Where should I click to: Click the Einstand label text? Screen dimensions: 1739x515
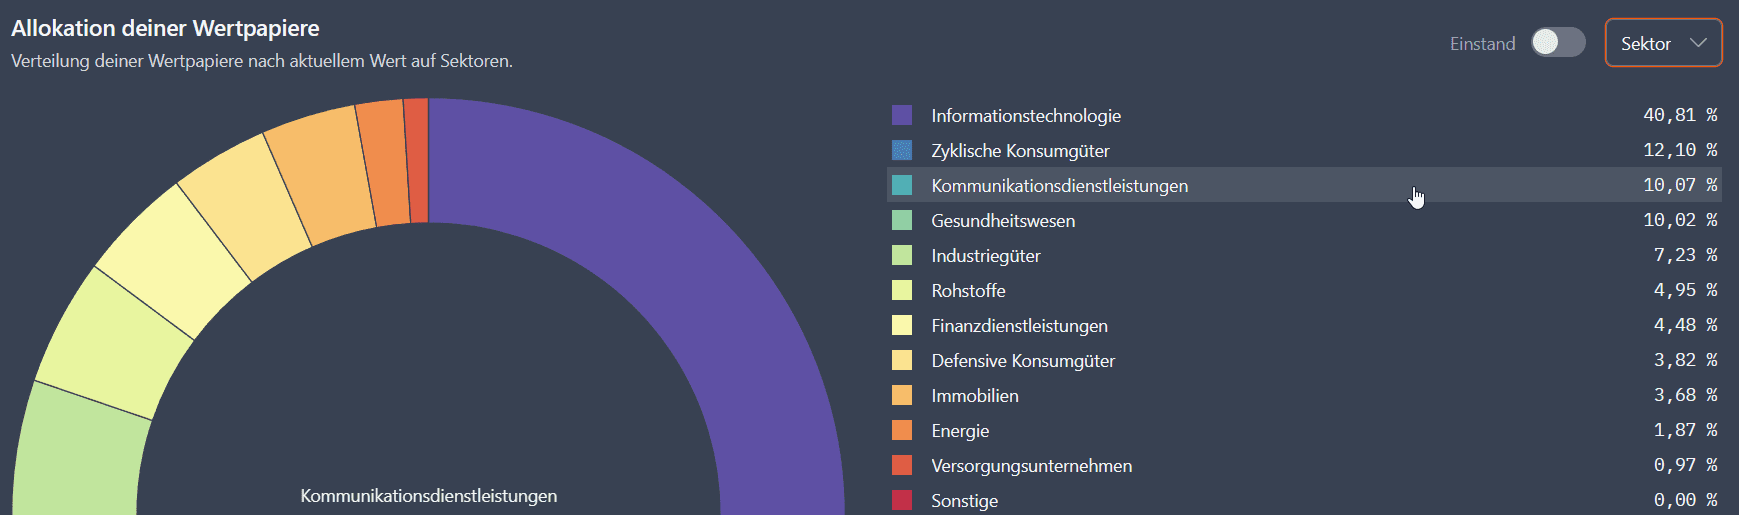coord(1483,44)
